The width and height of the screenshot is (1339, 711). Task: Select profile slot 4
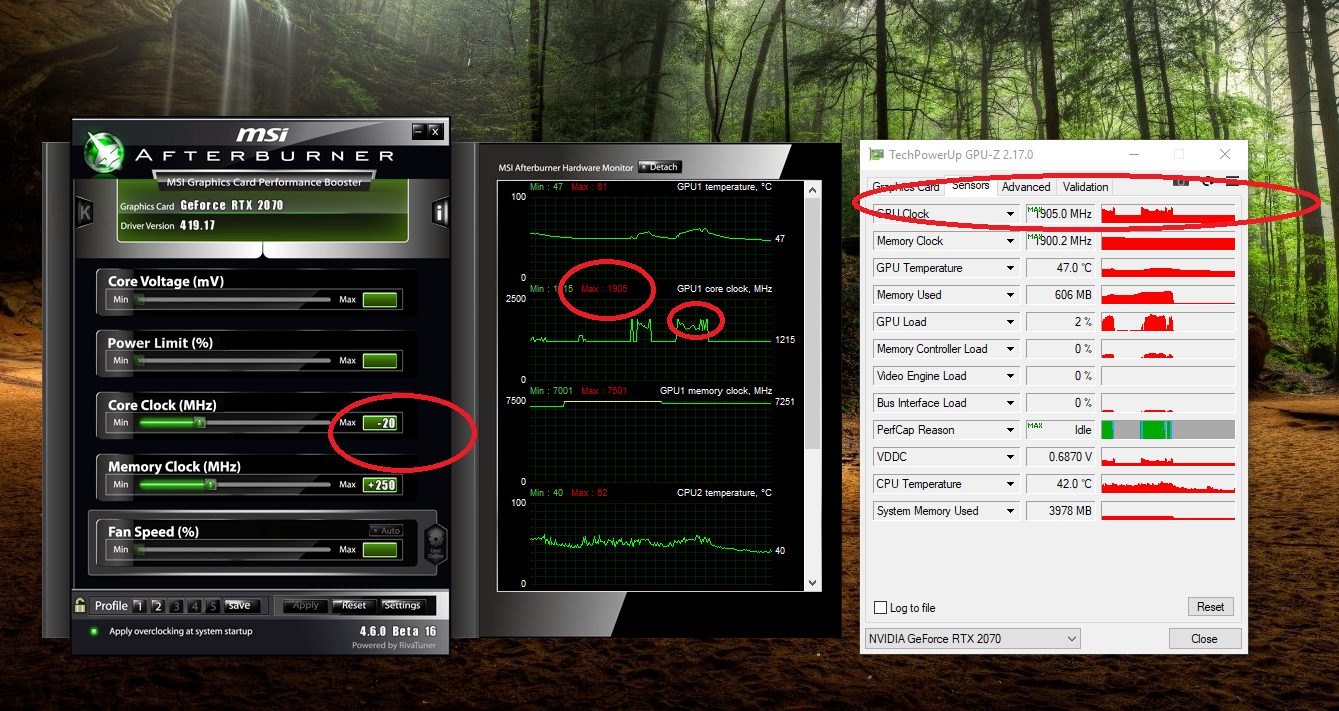coord(194,606)
